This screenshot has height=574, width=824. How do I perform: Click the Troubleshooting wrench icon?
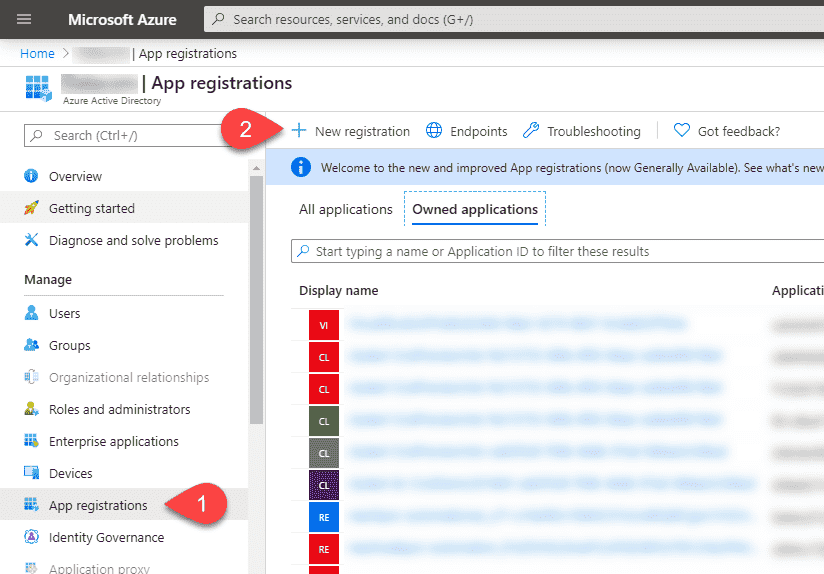point(531,130)
